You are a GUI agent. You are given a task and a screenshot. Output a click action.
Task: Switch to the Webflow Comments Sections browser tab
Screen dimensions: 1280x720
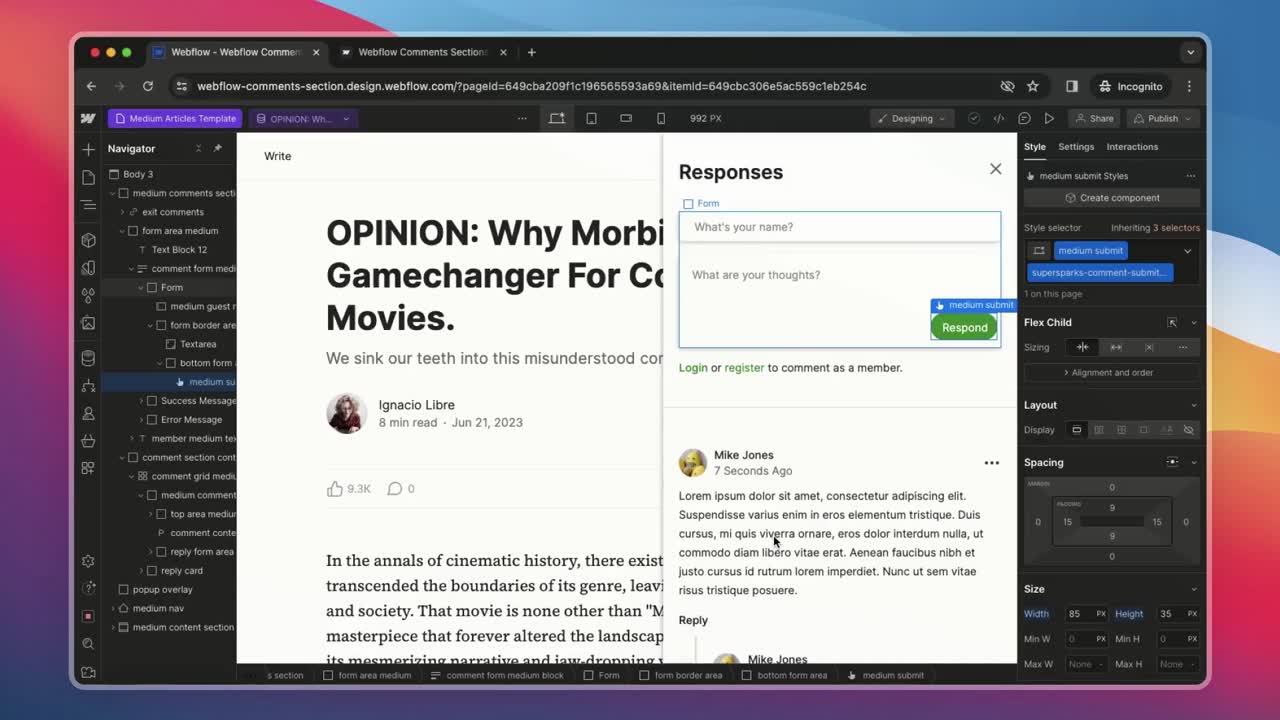pos(420,52)
